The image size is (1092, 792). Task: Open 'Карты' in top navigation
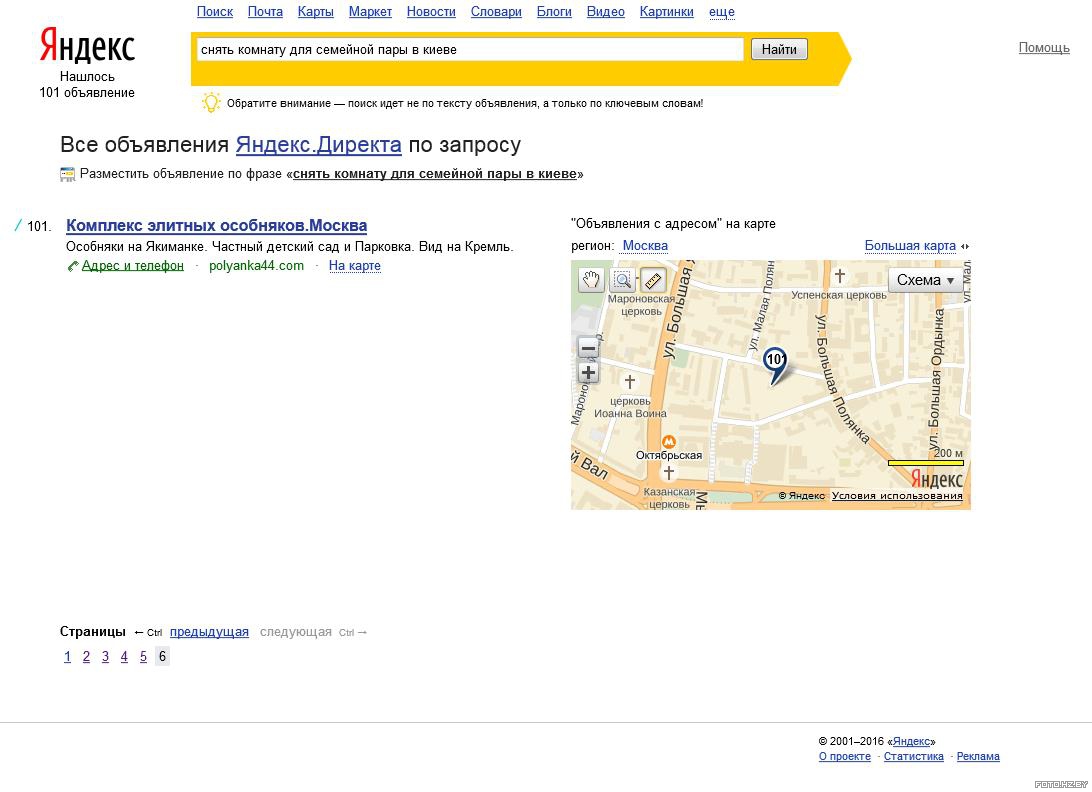[x=315, y=12]
